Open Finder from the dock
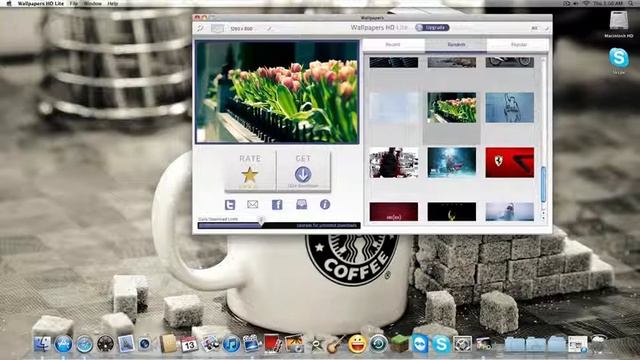Image resolution: width=640 pixels, height=360 pixels. pyautogui.click(x=42, y=344)
